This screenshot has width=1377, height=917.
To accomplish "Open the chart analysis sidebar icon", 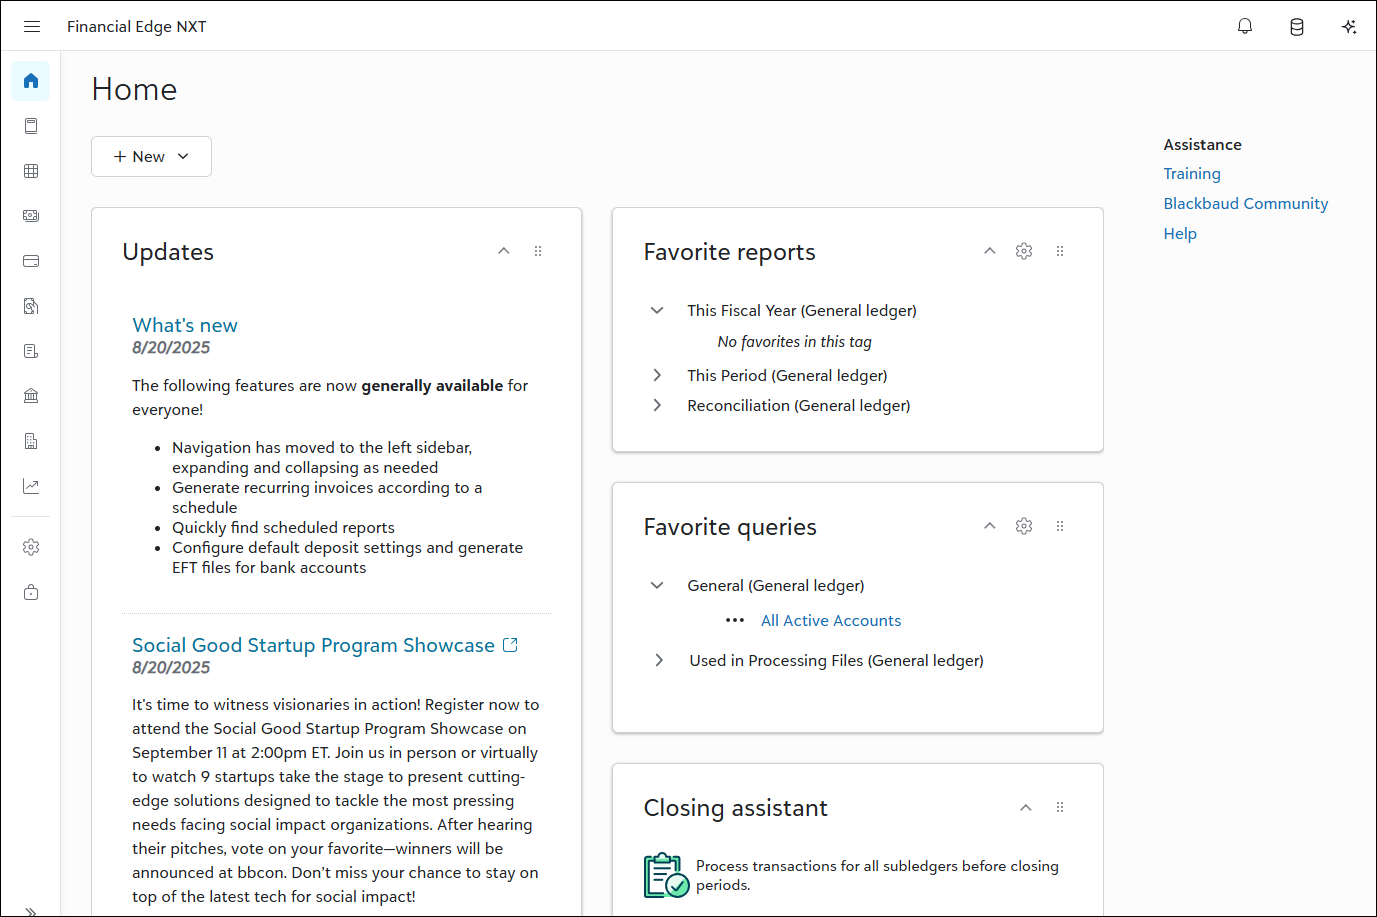I will coord(31,487).
